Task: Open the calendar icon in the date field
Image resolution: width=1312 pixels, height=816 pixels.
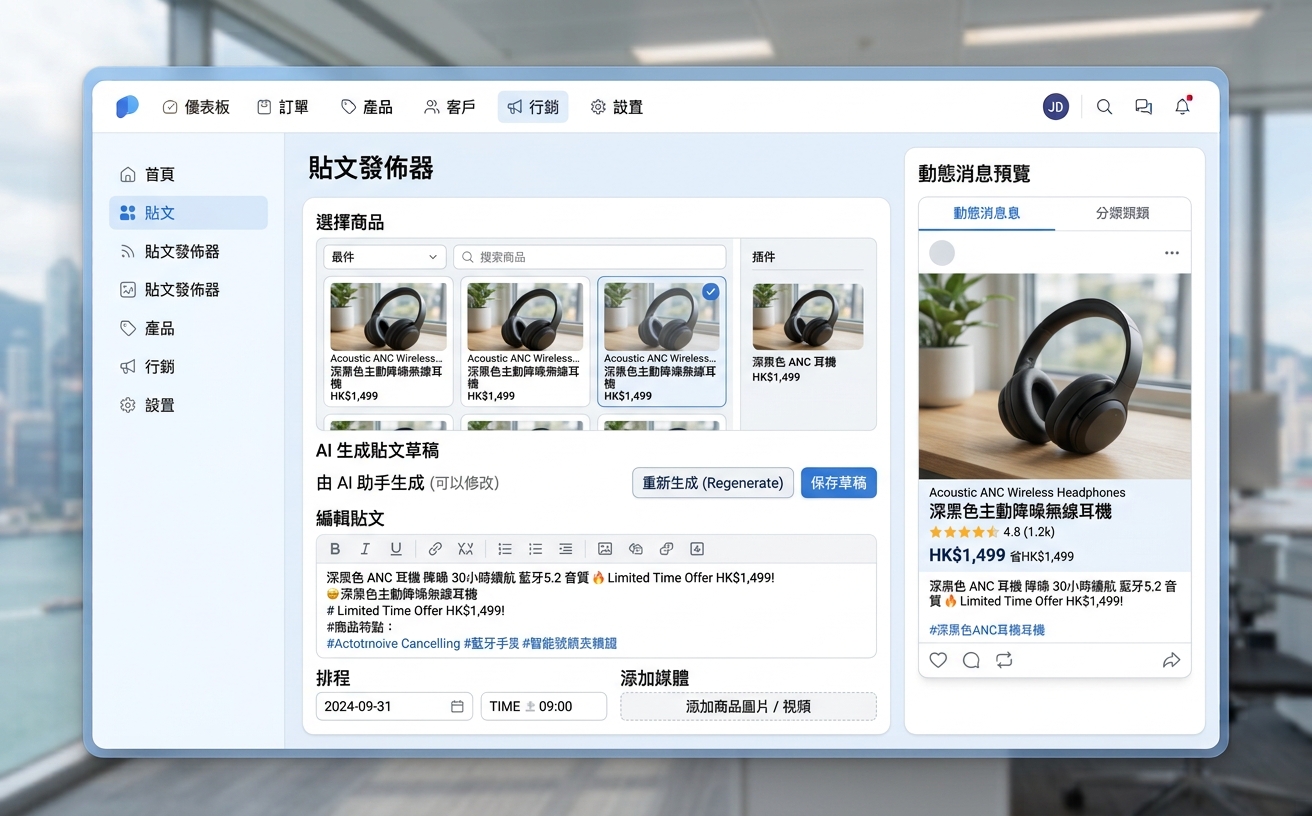Action: 457,706
